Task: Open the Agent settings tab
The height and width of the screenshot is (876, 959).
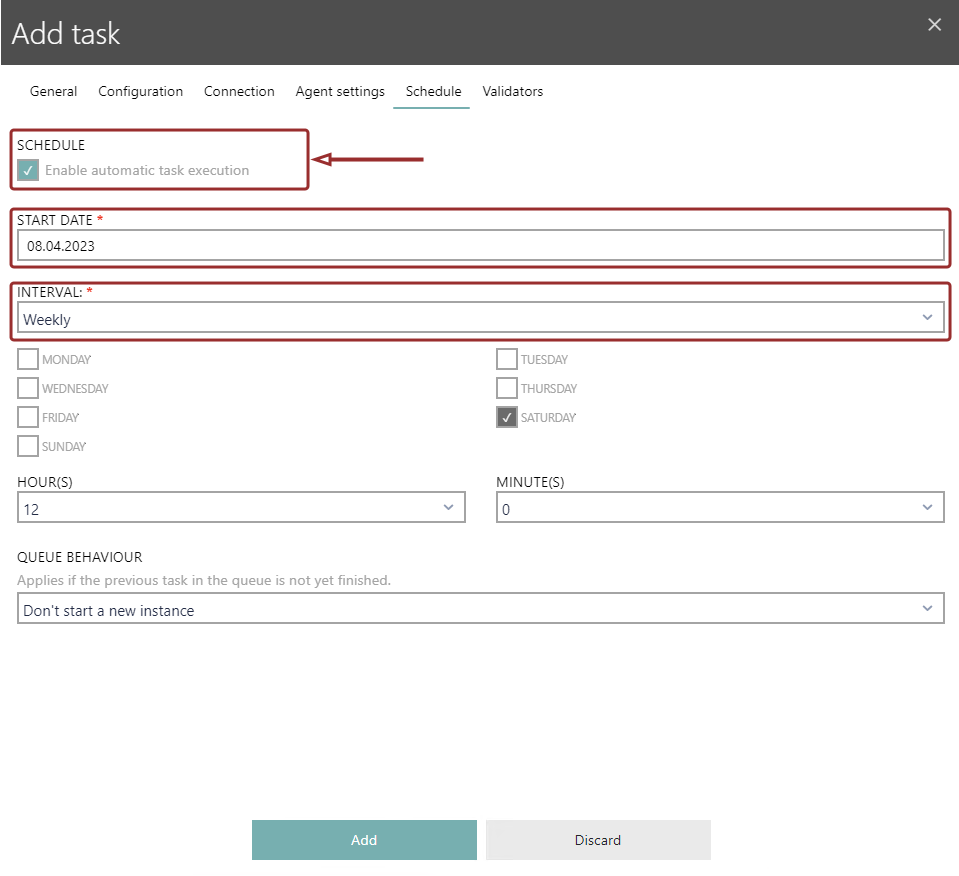Action: [340, 91]
